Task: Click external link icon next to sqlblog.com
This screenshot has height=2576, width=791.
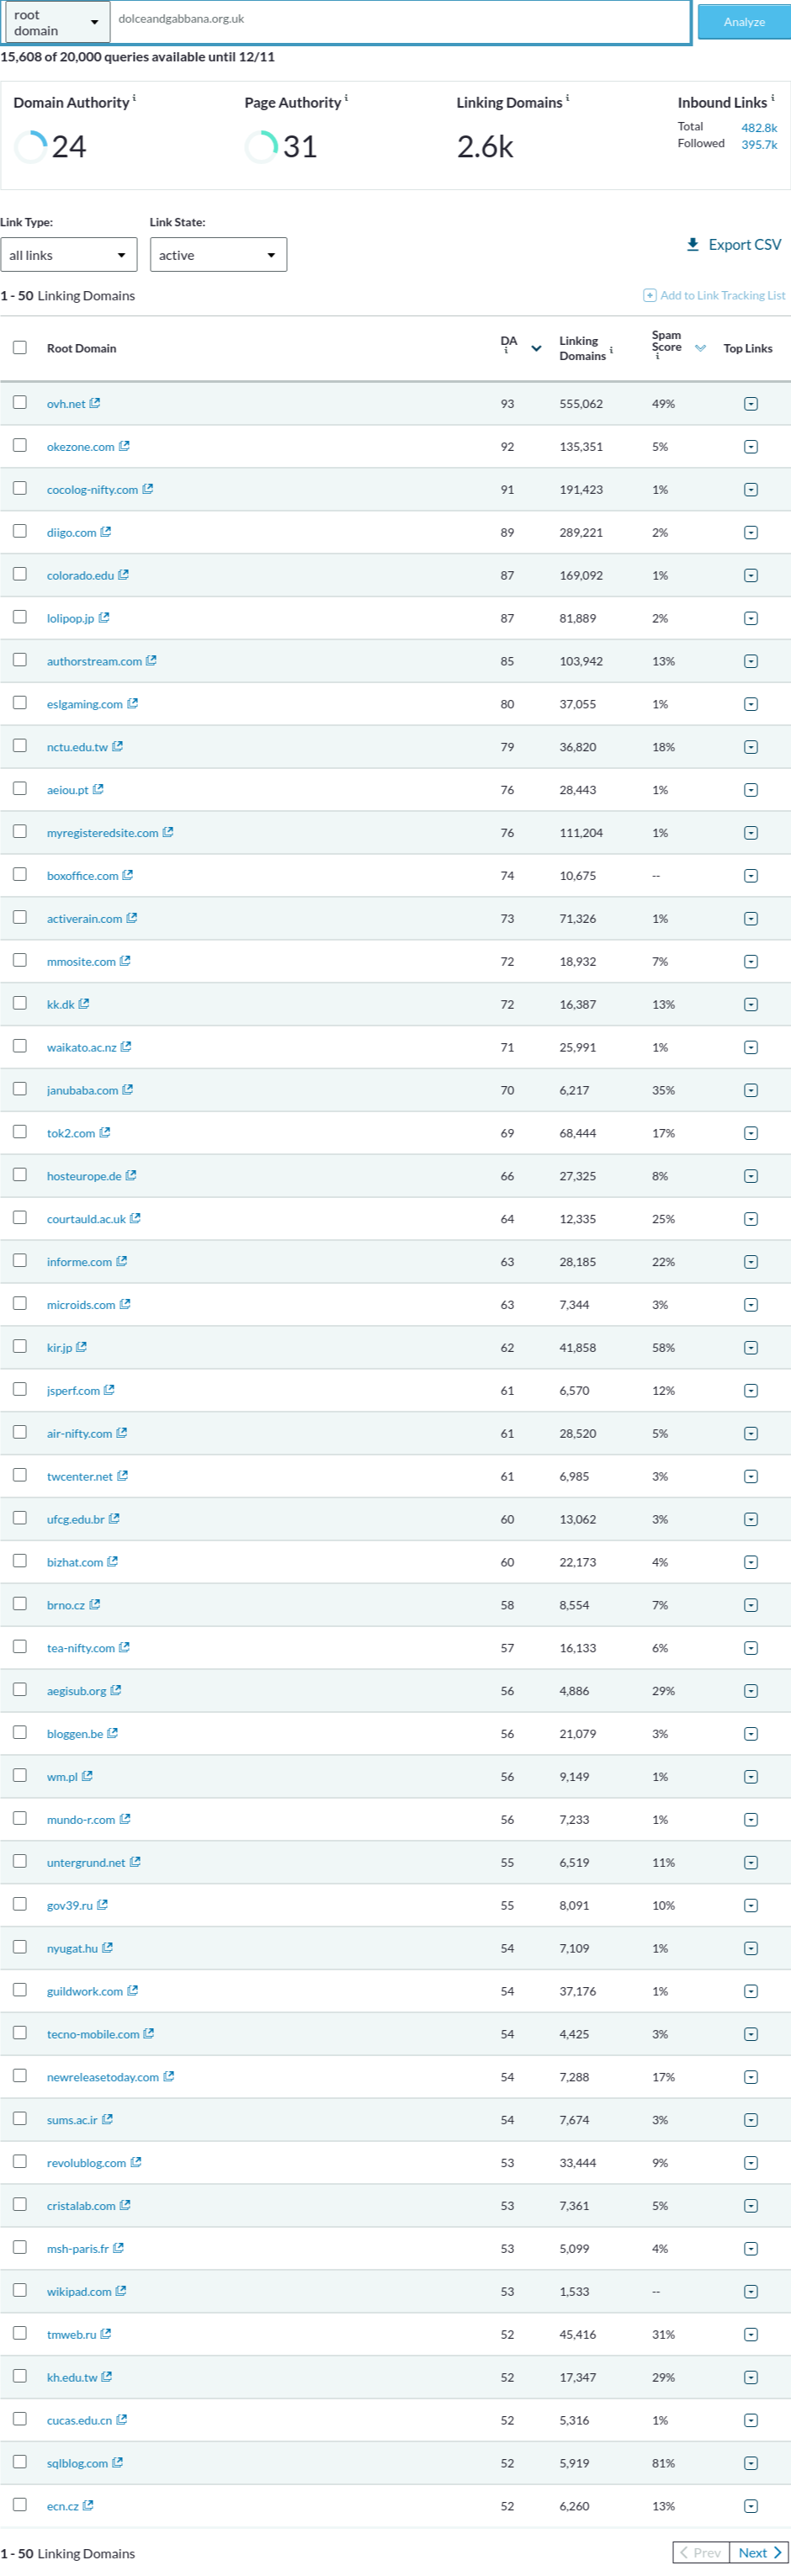Action: click(117, 2462)
